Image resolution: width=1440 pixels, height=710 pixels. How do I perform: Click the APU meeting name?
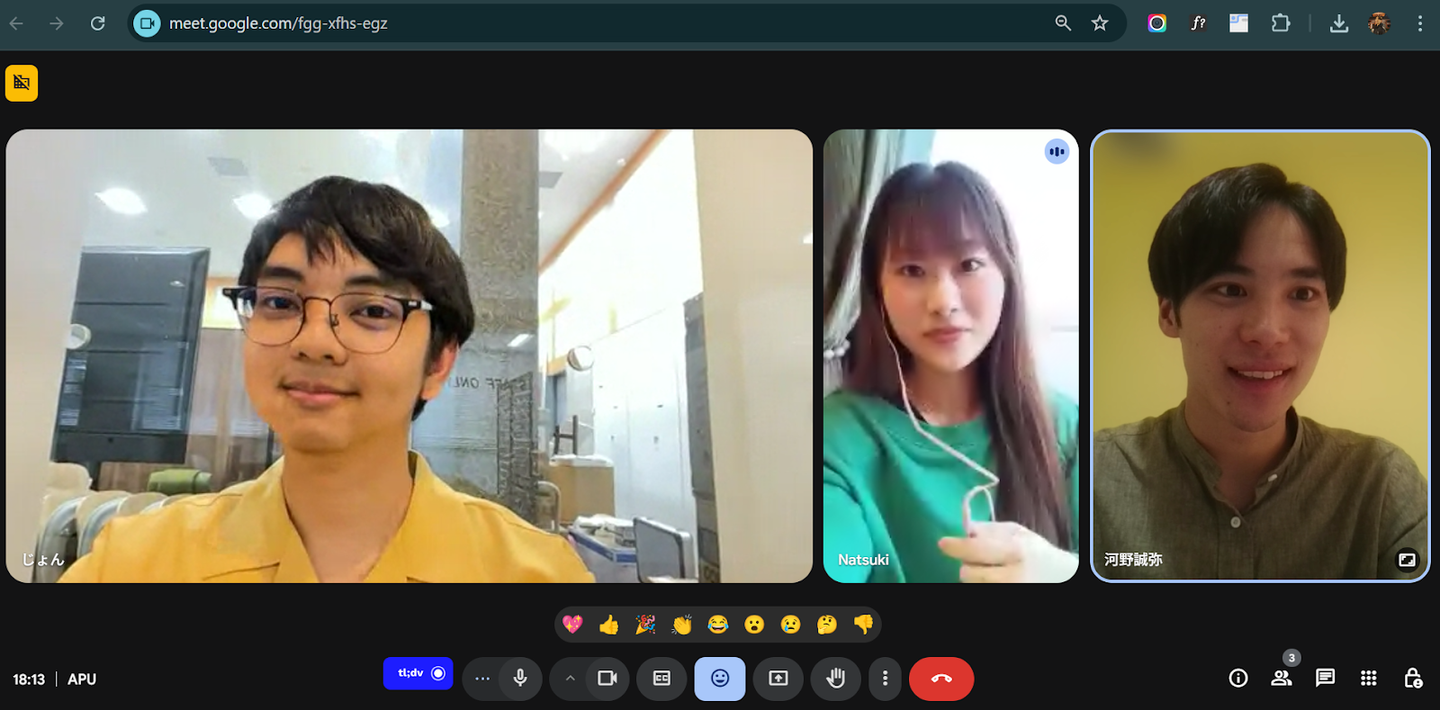pos(82,679)
